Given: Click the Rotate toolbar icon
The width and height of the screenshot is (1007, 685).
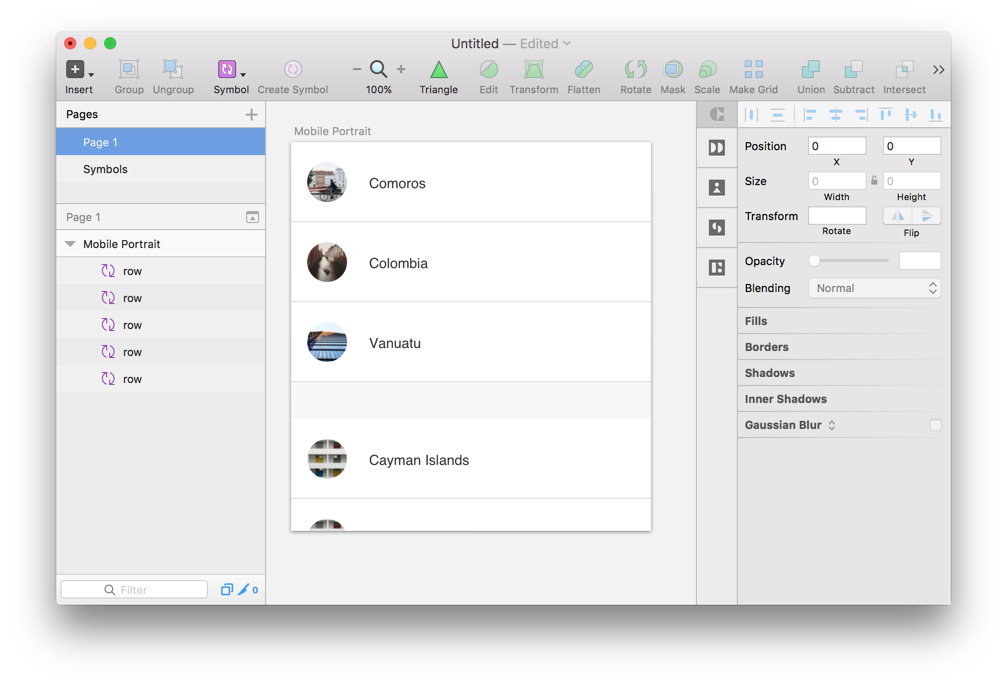Looking at the screenshot, I should coord(636,69).
